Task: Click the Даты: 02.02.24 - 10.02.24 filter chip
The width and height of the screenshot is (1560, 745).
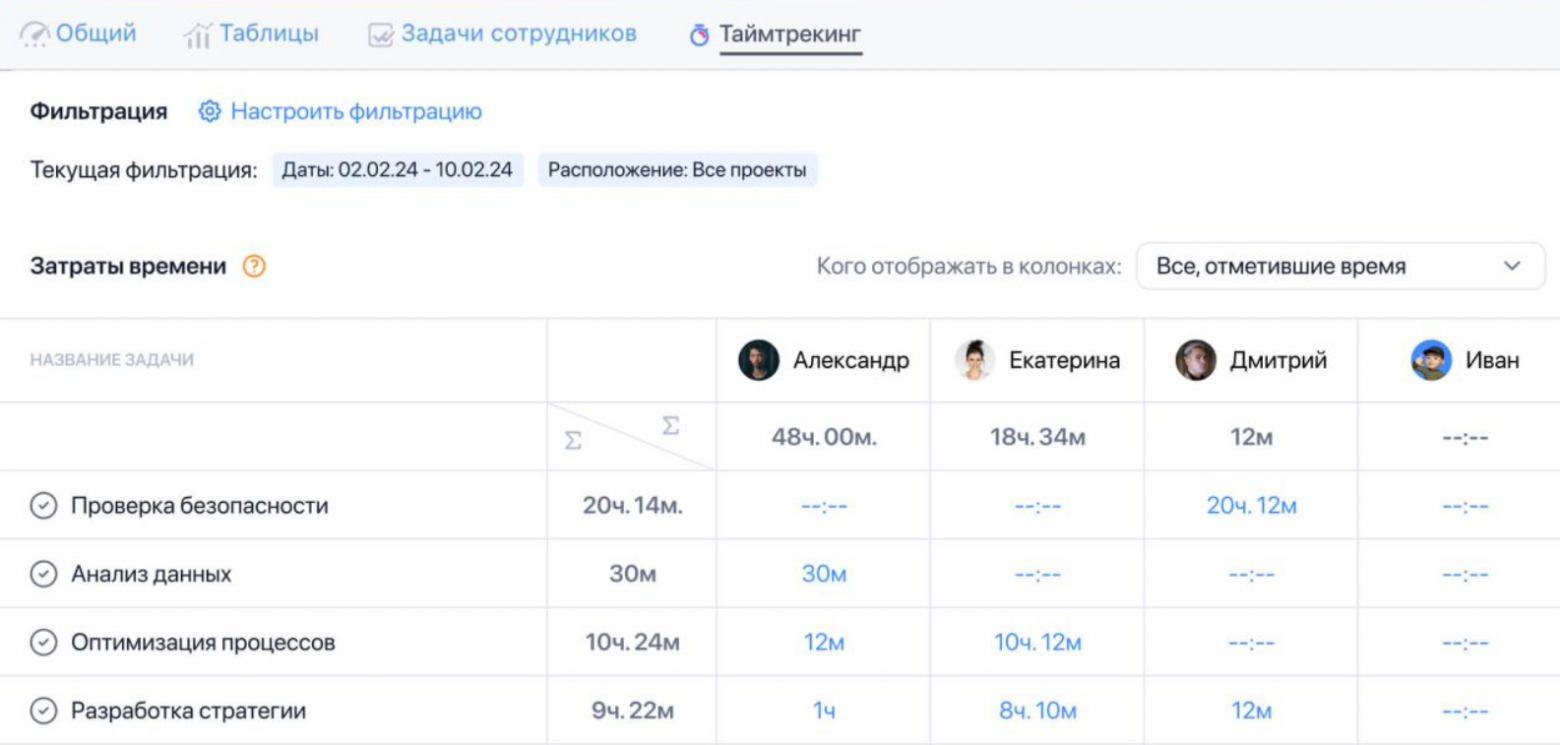Action: (397, 170)
